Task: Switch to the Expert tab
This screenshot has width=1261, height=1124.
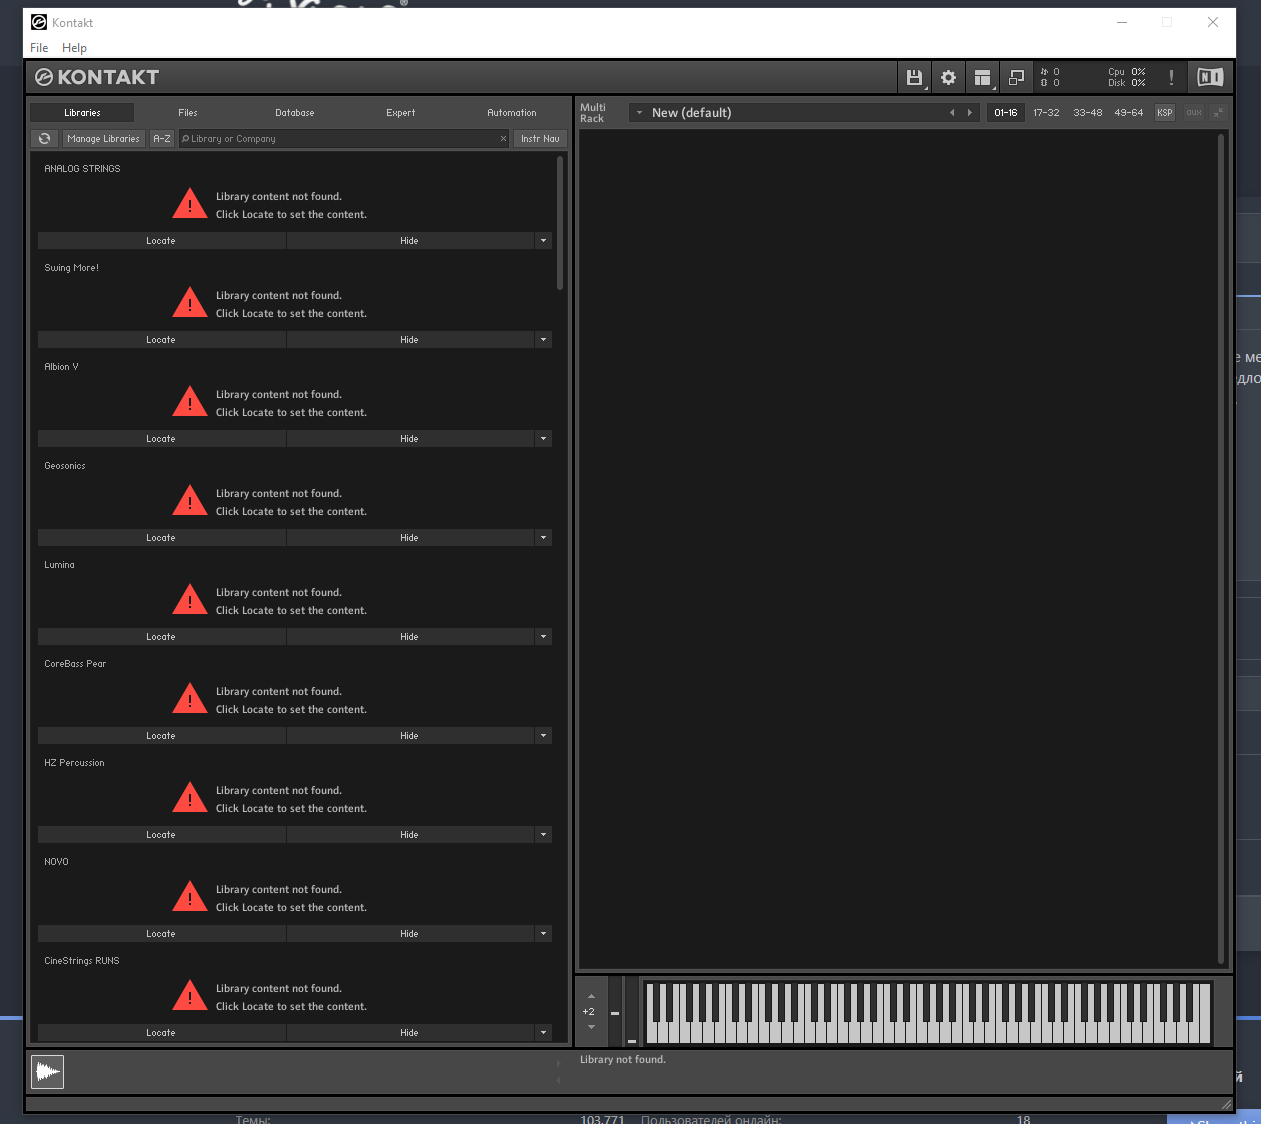Action: coord(401,113)
